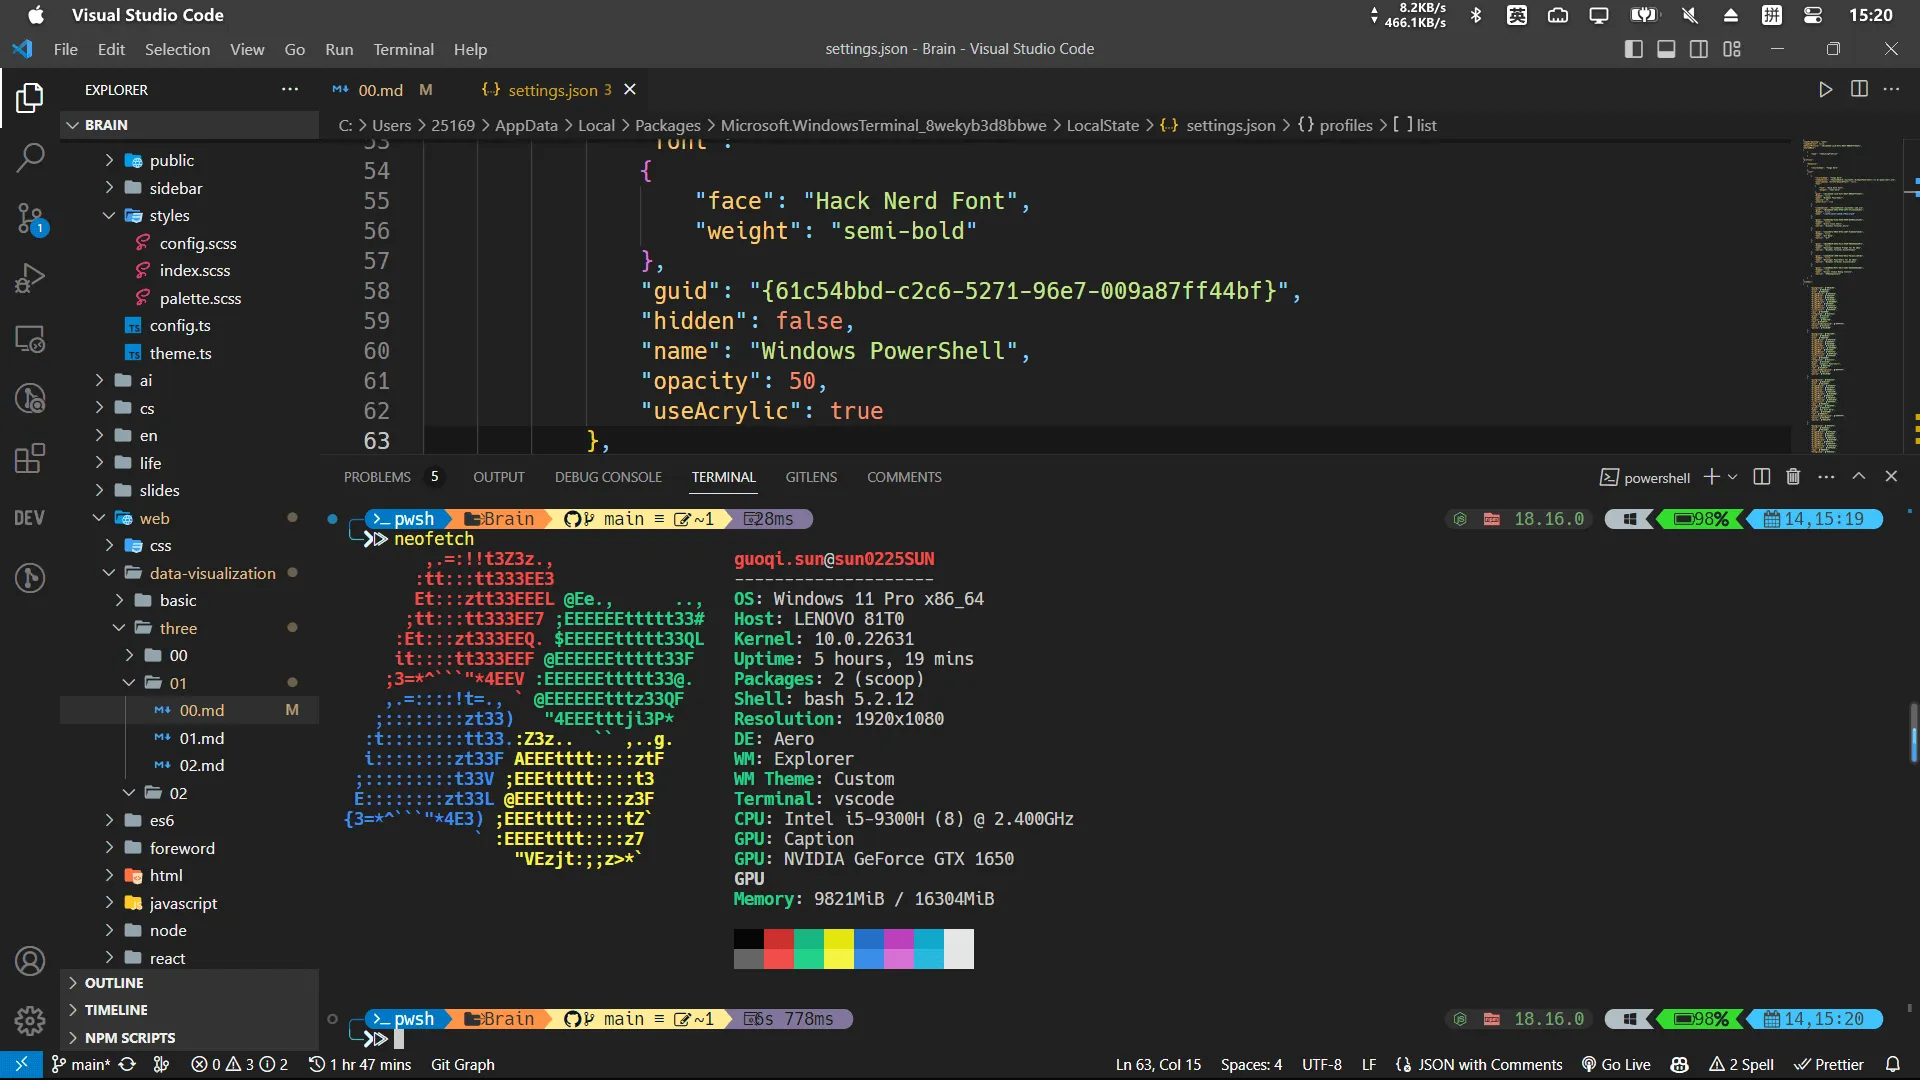This screenshot has height=1080, width=1920.
Task: Click the synchronize changes icon in status bar
Action: click(x=127, y=1064)
